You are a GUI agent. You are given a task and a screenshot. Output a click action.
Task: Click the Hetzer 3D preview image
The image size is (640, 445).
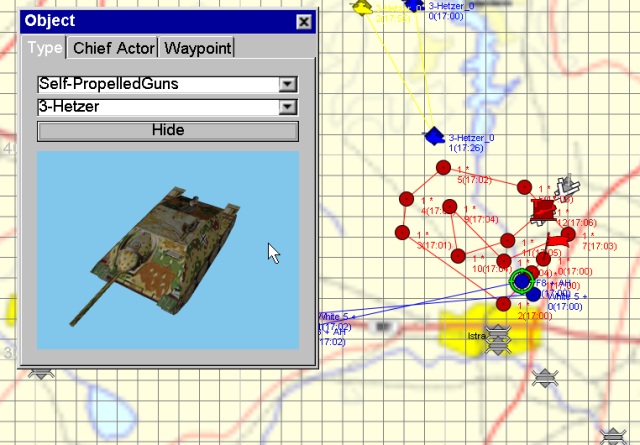(x=168, y=250)
